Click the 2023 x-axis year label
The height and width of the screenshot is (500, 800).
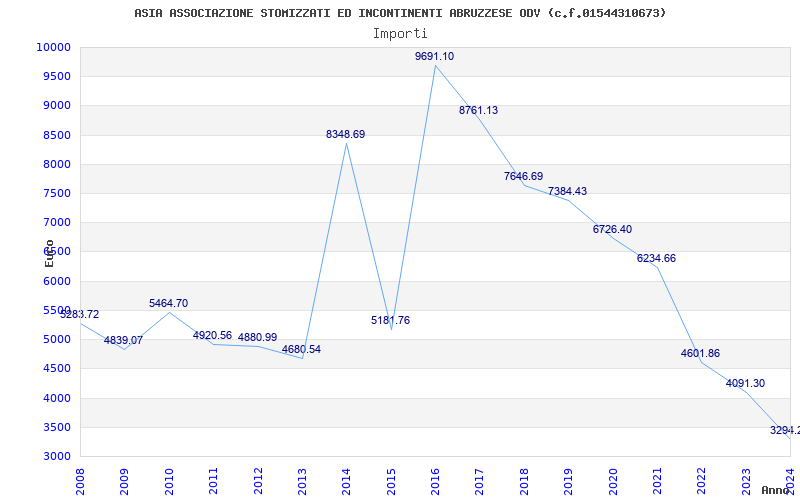coord(746,481)
